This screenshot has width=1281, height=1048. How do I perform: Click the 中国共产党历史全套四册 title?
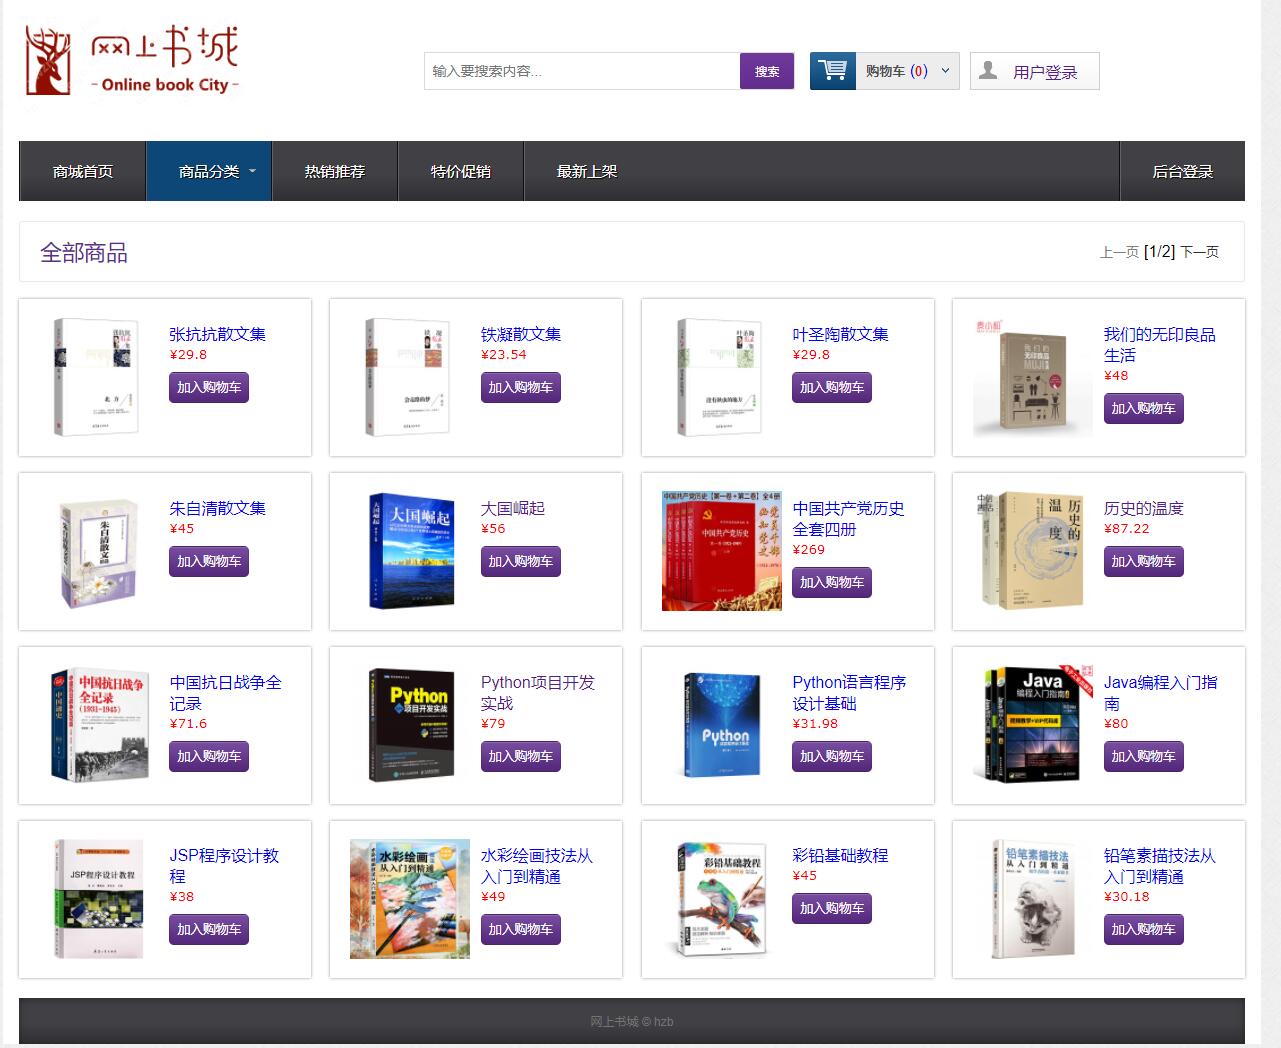coord(848,519)
